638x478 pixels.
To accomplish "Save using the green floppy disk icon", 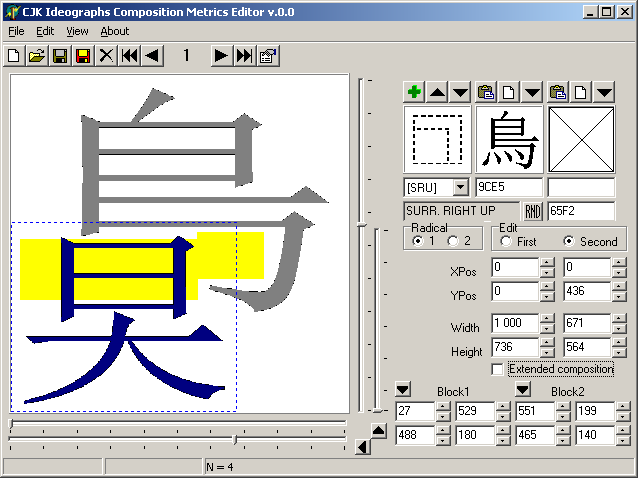I will tap(60, 56).
